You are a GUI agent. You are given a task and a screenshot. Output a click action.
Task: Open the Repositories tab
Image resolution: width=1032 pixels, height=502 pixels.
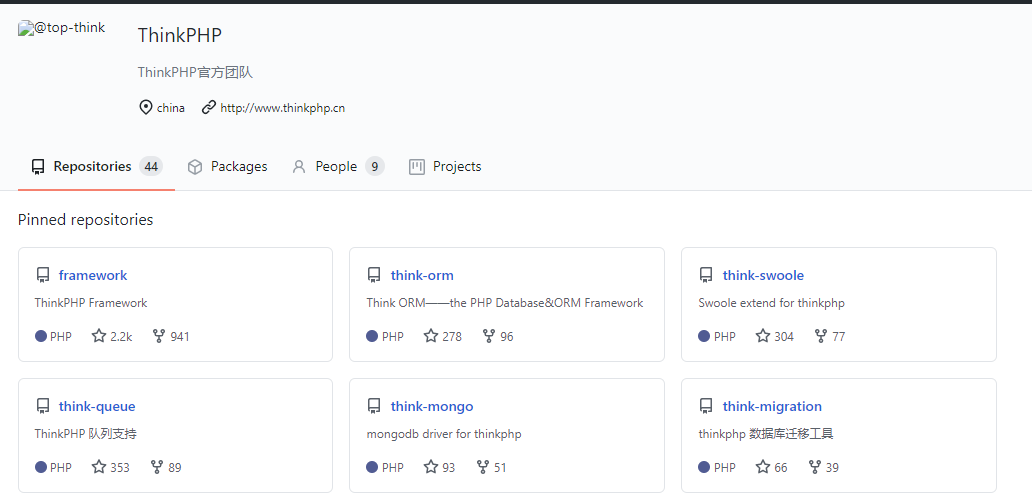96,166
